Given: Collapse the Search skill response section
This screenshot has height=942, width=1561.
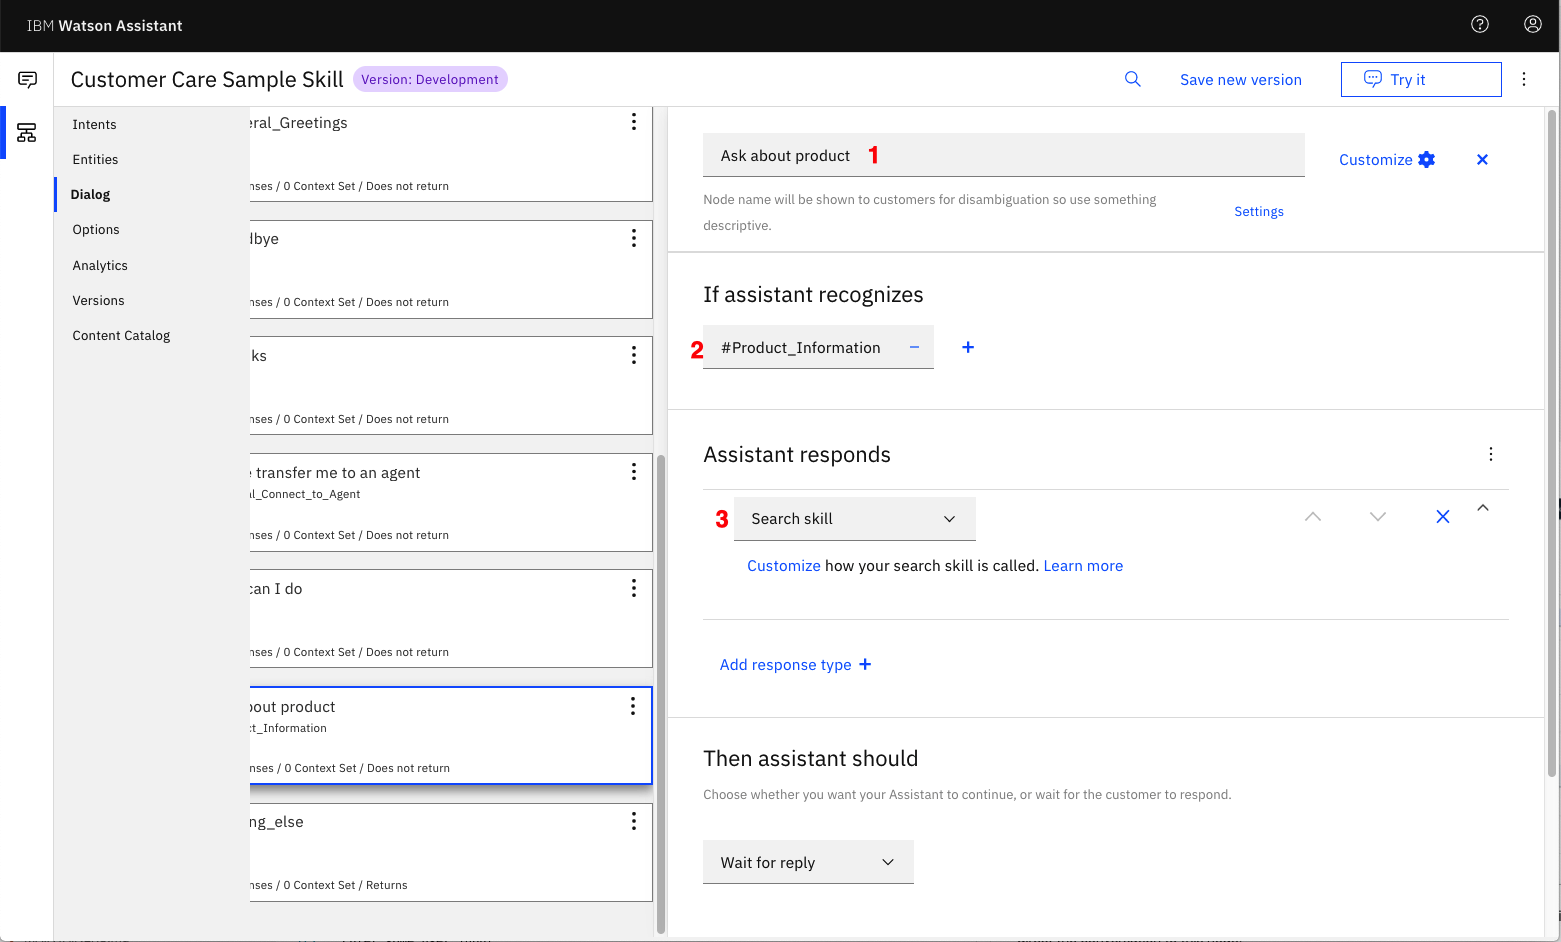Looking at the screenshot, I should pos(1483,508).
